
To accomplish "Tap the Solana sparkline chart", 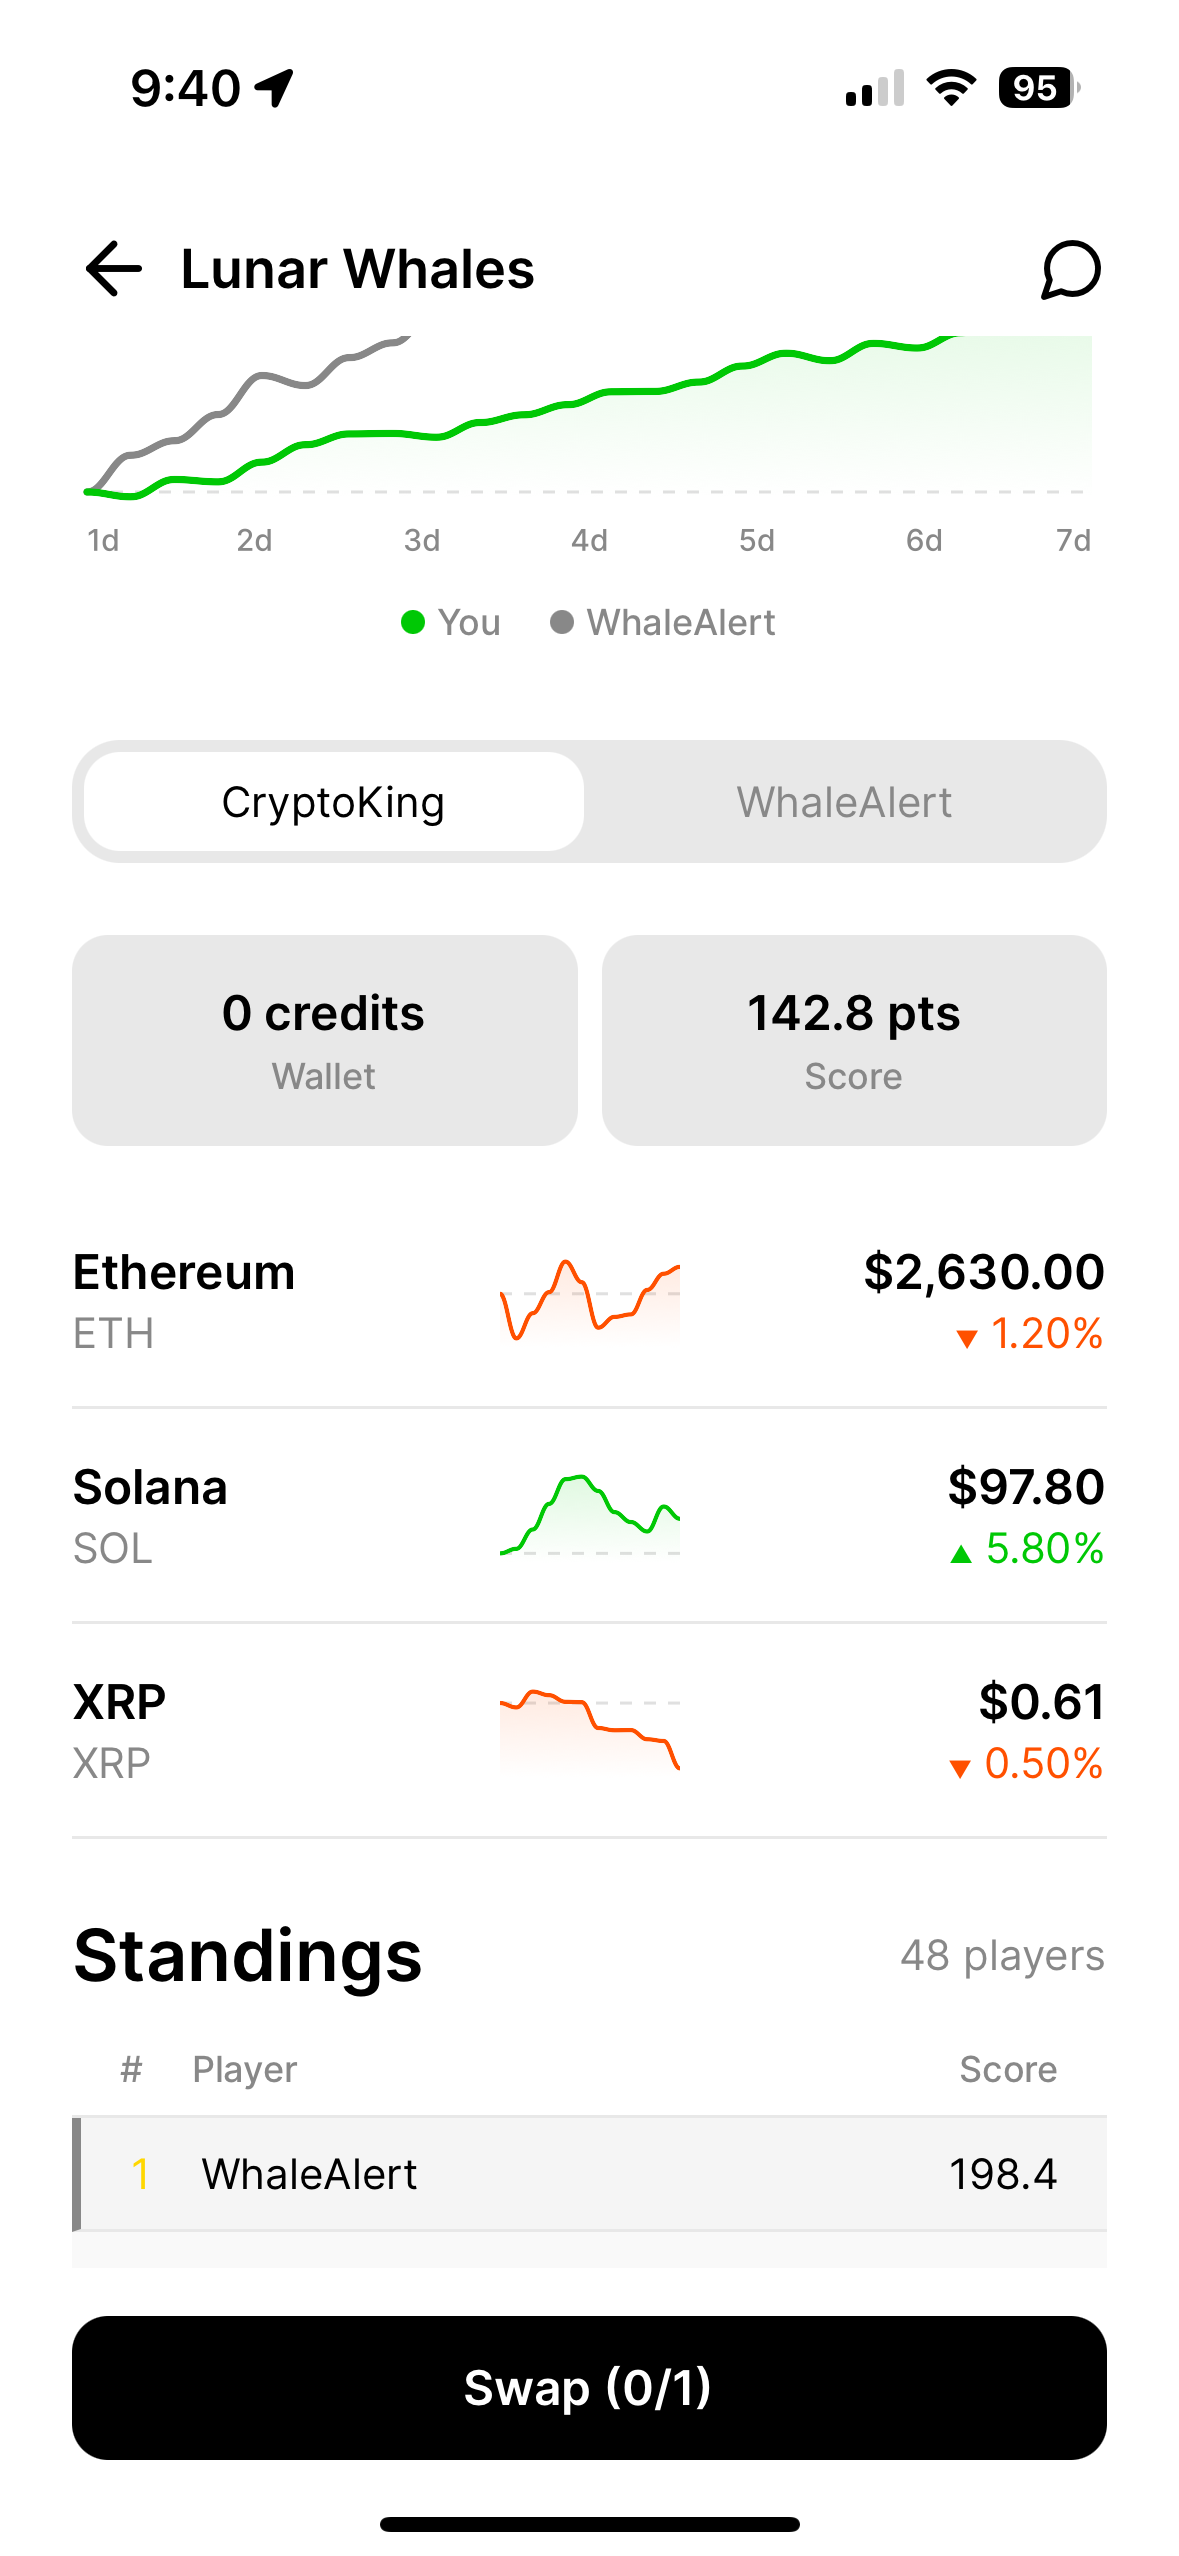I will point(589,1515).
